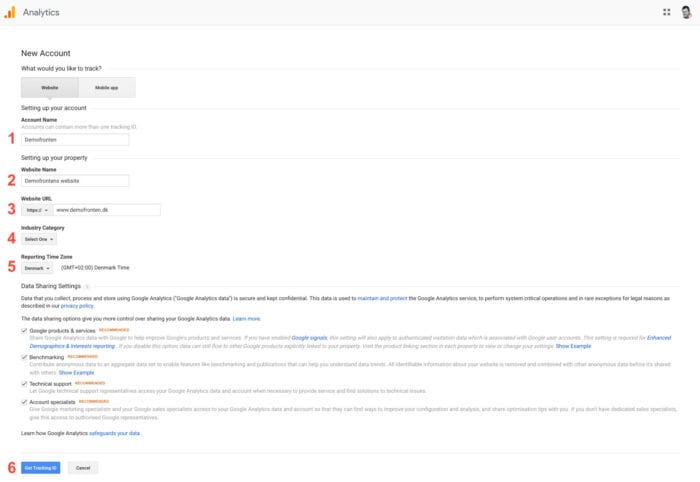Toggle the Benchmarking checkbox
This screenshot has width=700, height=482.
[x=24, y=357]
